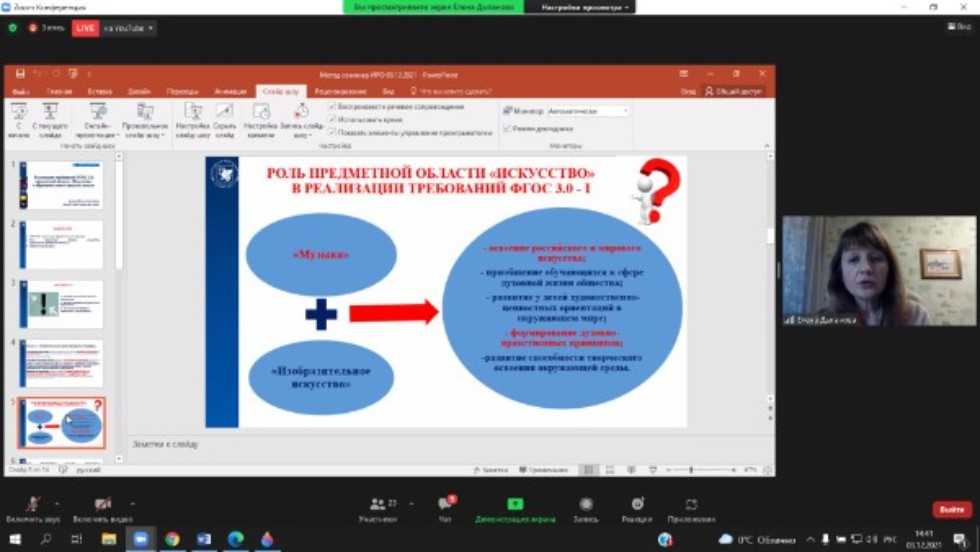Click the green Share Screen icon

click(x=515, y=505)
